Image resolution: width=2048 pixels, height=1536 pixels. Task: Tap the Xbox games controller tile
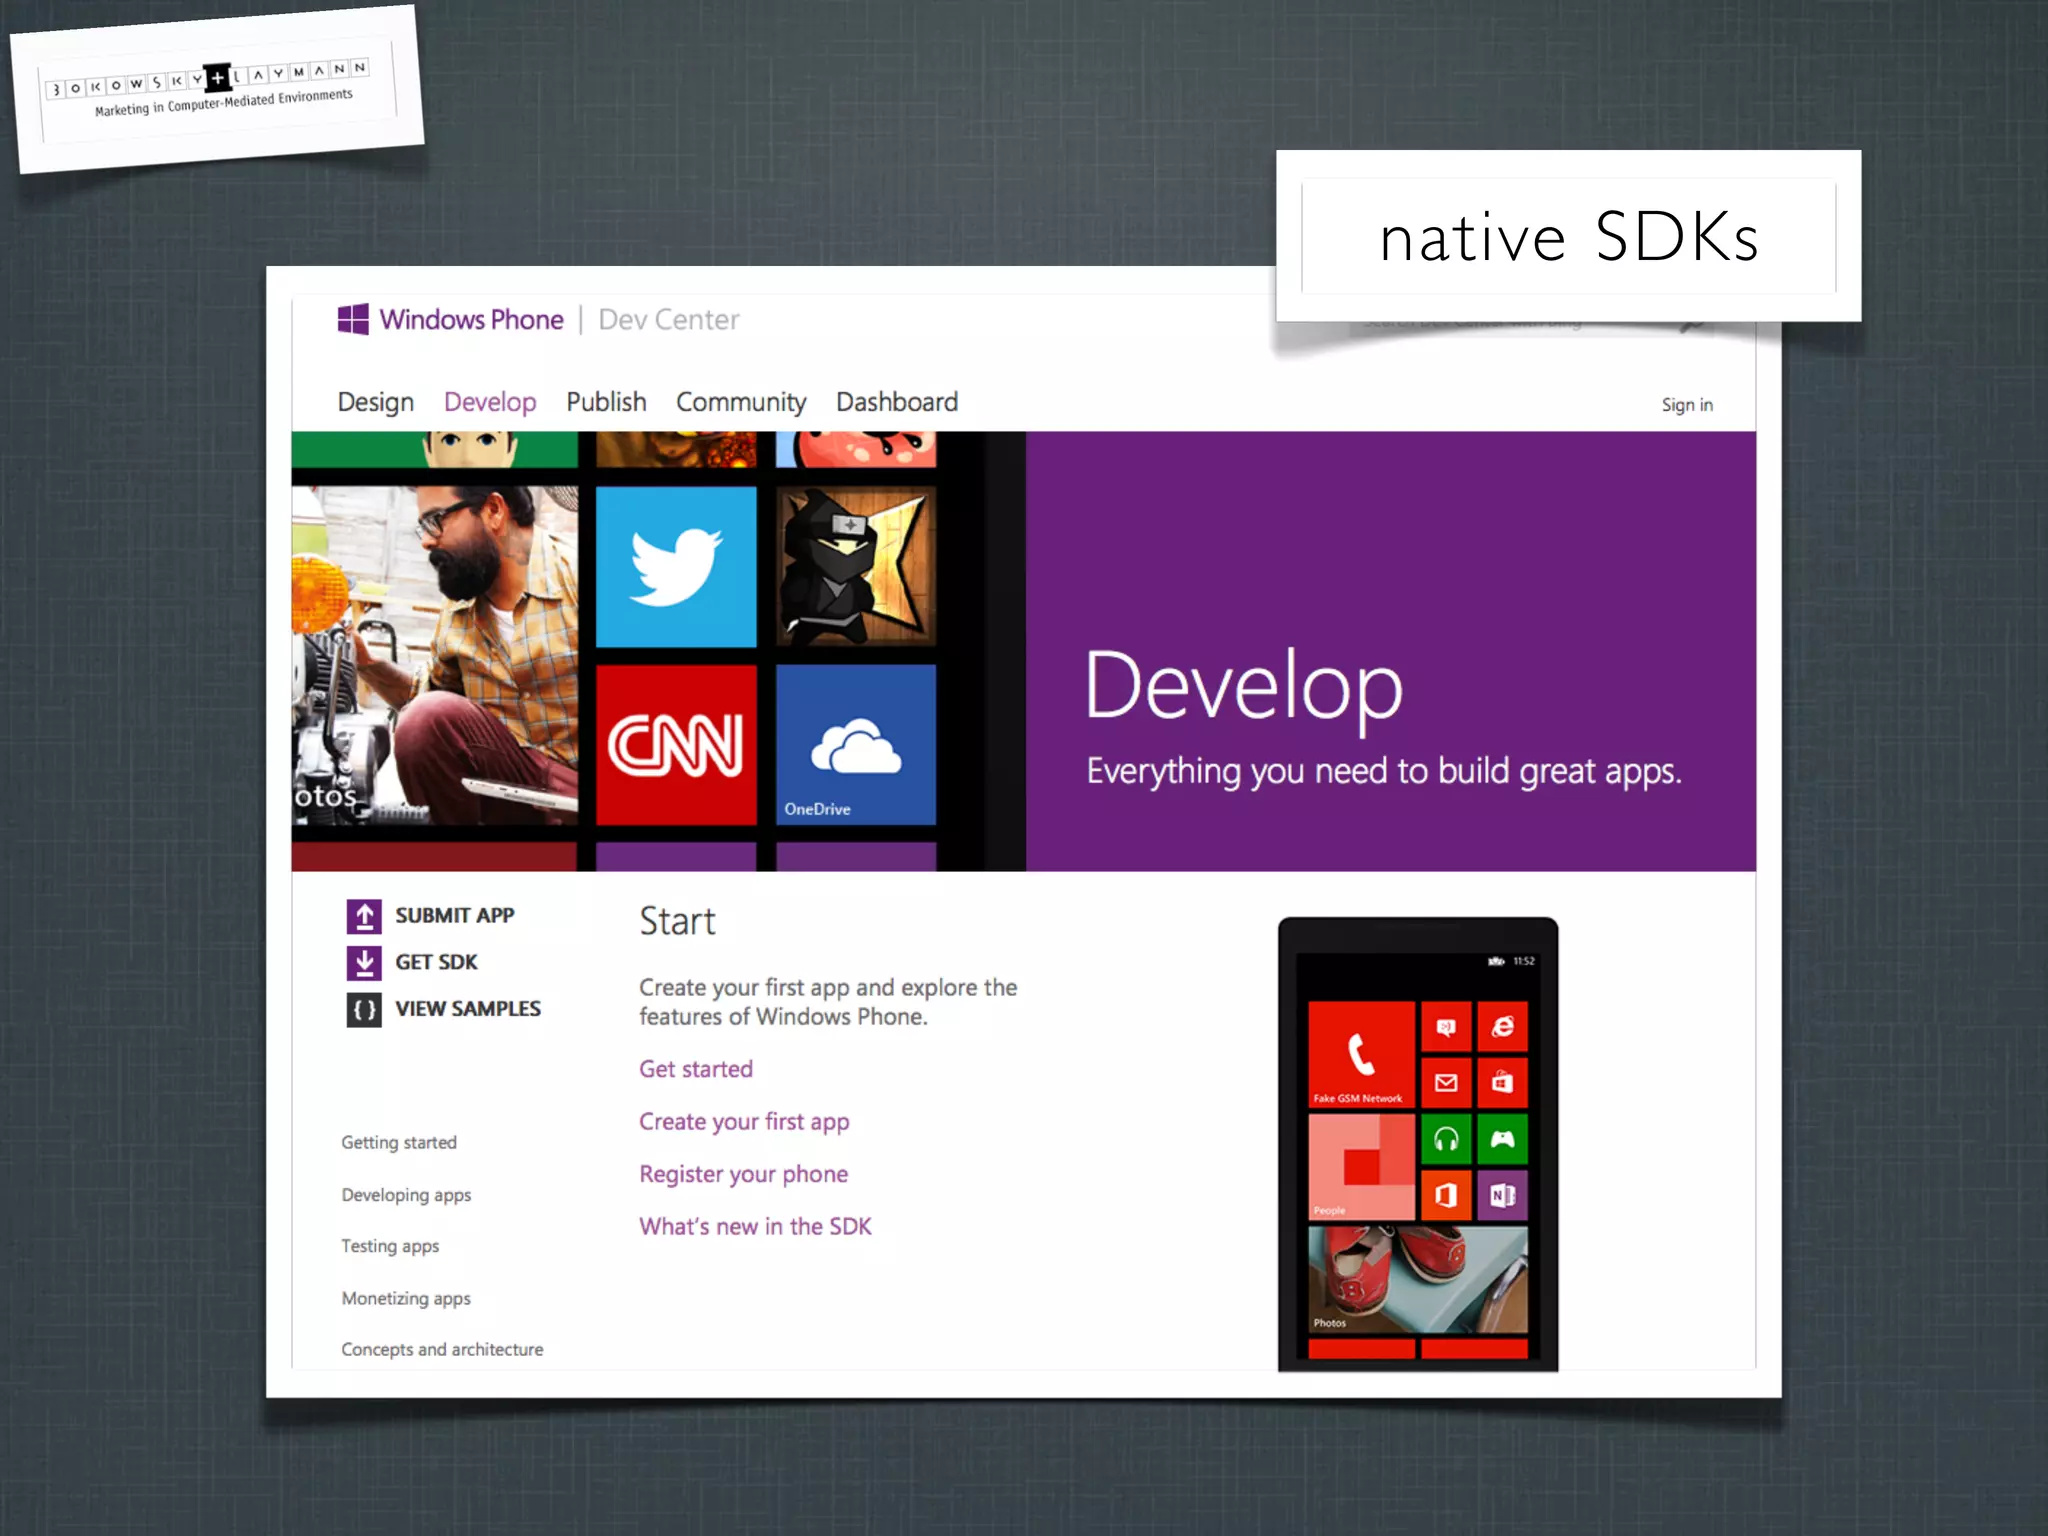click(x=1503, y=1139)
